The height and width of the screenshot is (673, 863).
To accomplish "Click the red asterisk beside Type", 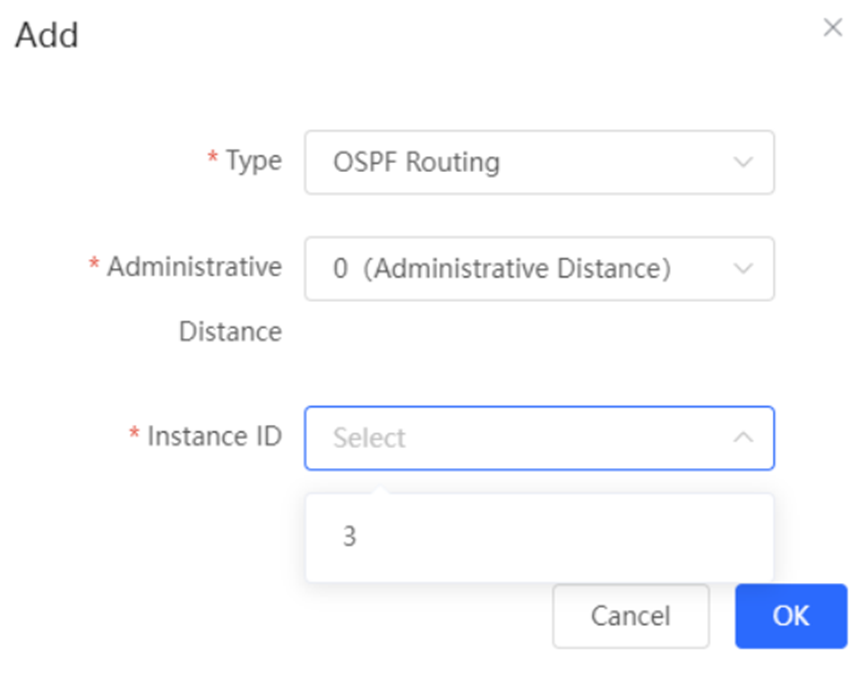I will pos(212,157).
